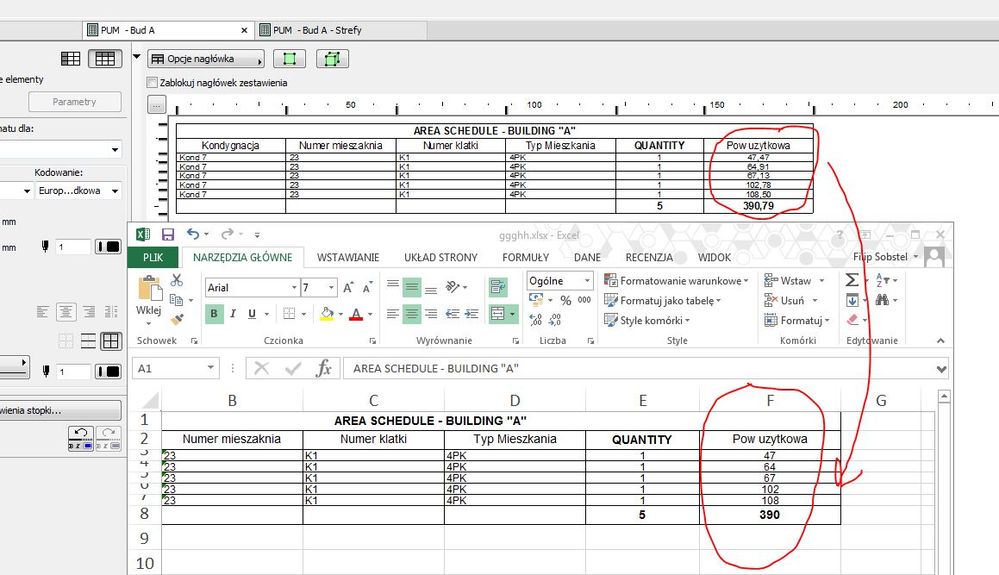Toggle Wrap Text button
This screenshot has height=575, width=999.
(x=498, y=287)
